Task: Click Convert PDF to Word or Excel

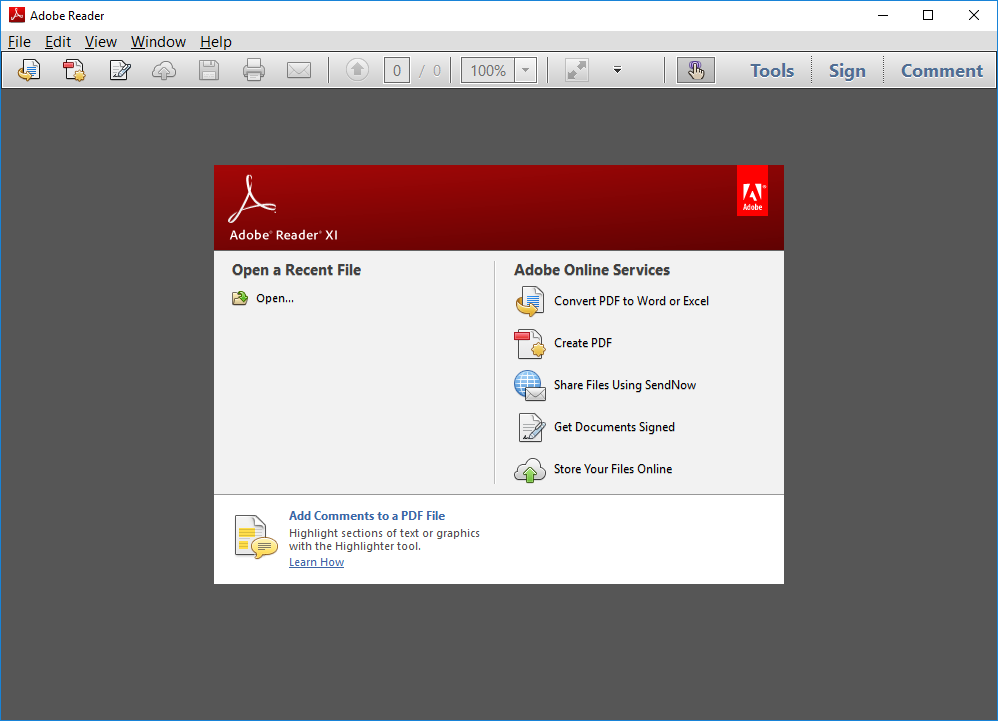Action: pos(631,301)
